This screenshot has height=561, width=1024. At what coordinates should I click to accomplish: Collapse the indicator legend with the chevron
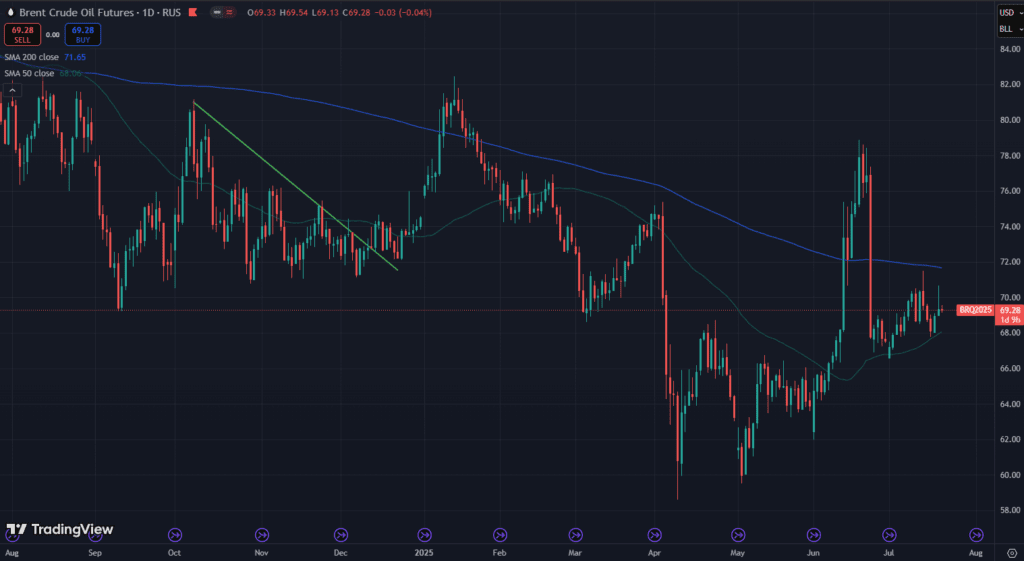point(12,89)
